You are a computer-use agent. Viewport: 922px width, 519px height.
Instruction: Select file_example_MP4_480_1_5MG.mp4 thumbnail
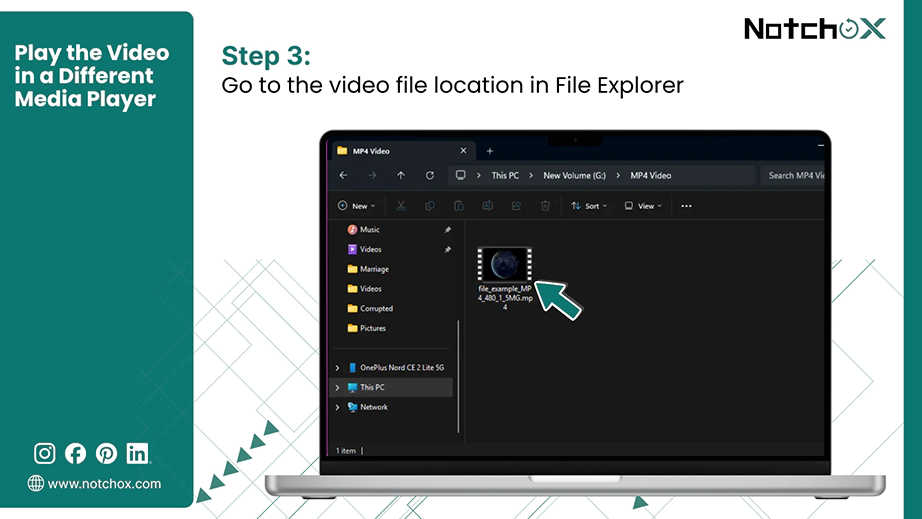505,264
